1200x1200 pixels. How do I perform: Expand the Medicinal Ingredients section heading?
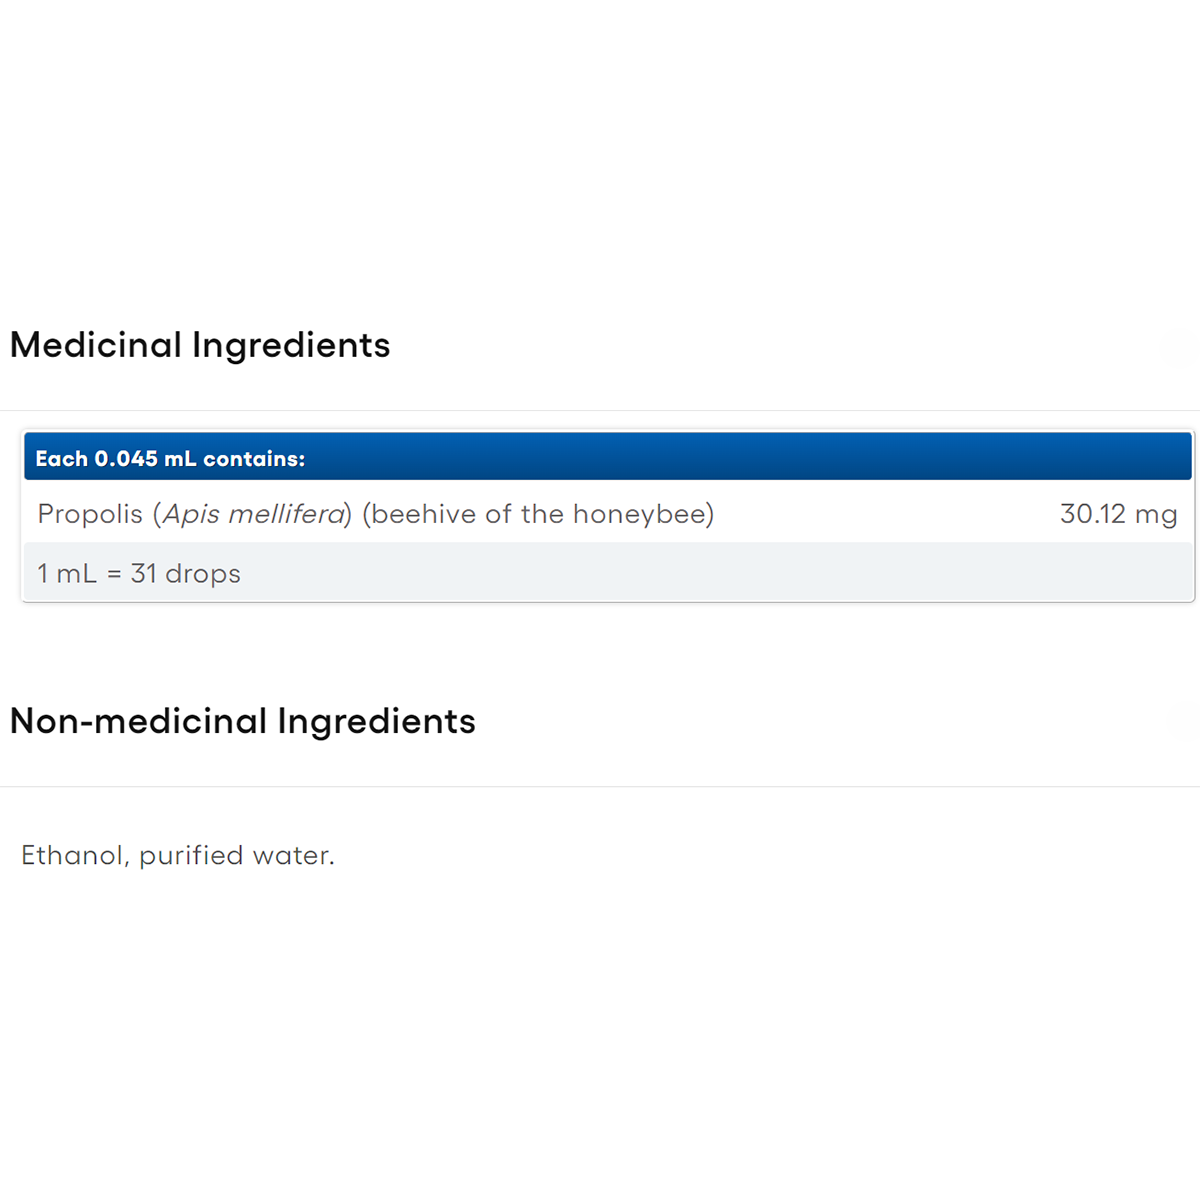click(200, 345)
